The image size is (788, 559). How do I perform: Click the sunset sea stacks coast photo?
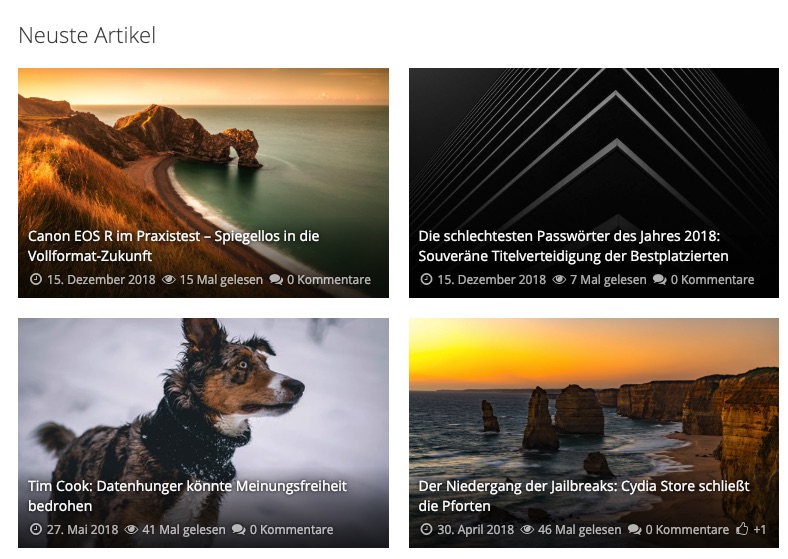pyautogui.click(x=594, y=402)
